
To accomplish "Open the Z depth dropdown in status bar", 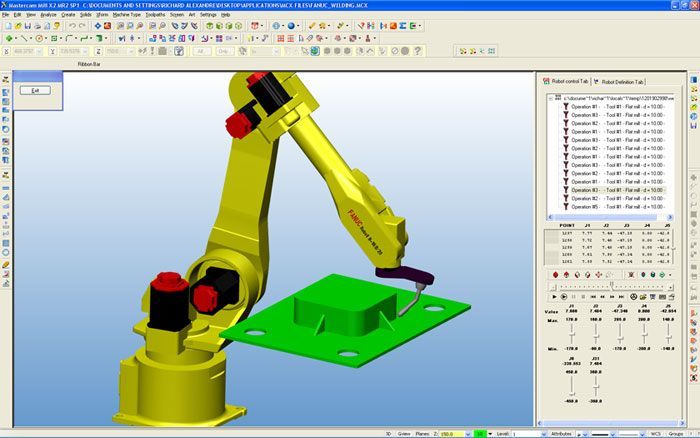I will pos(471,433).
